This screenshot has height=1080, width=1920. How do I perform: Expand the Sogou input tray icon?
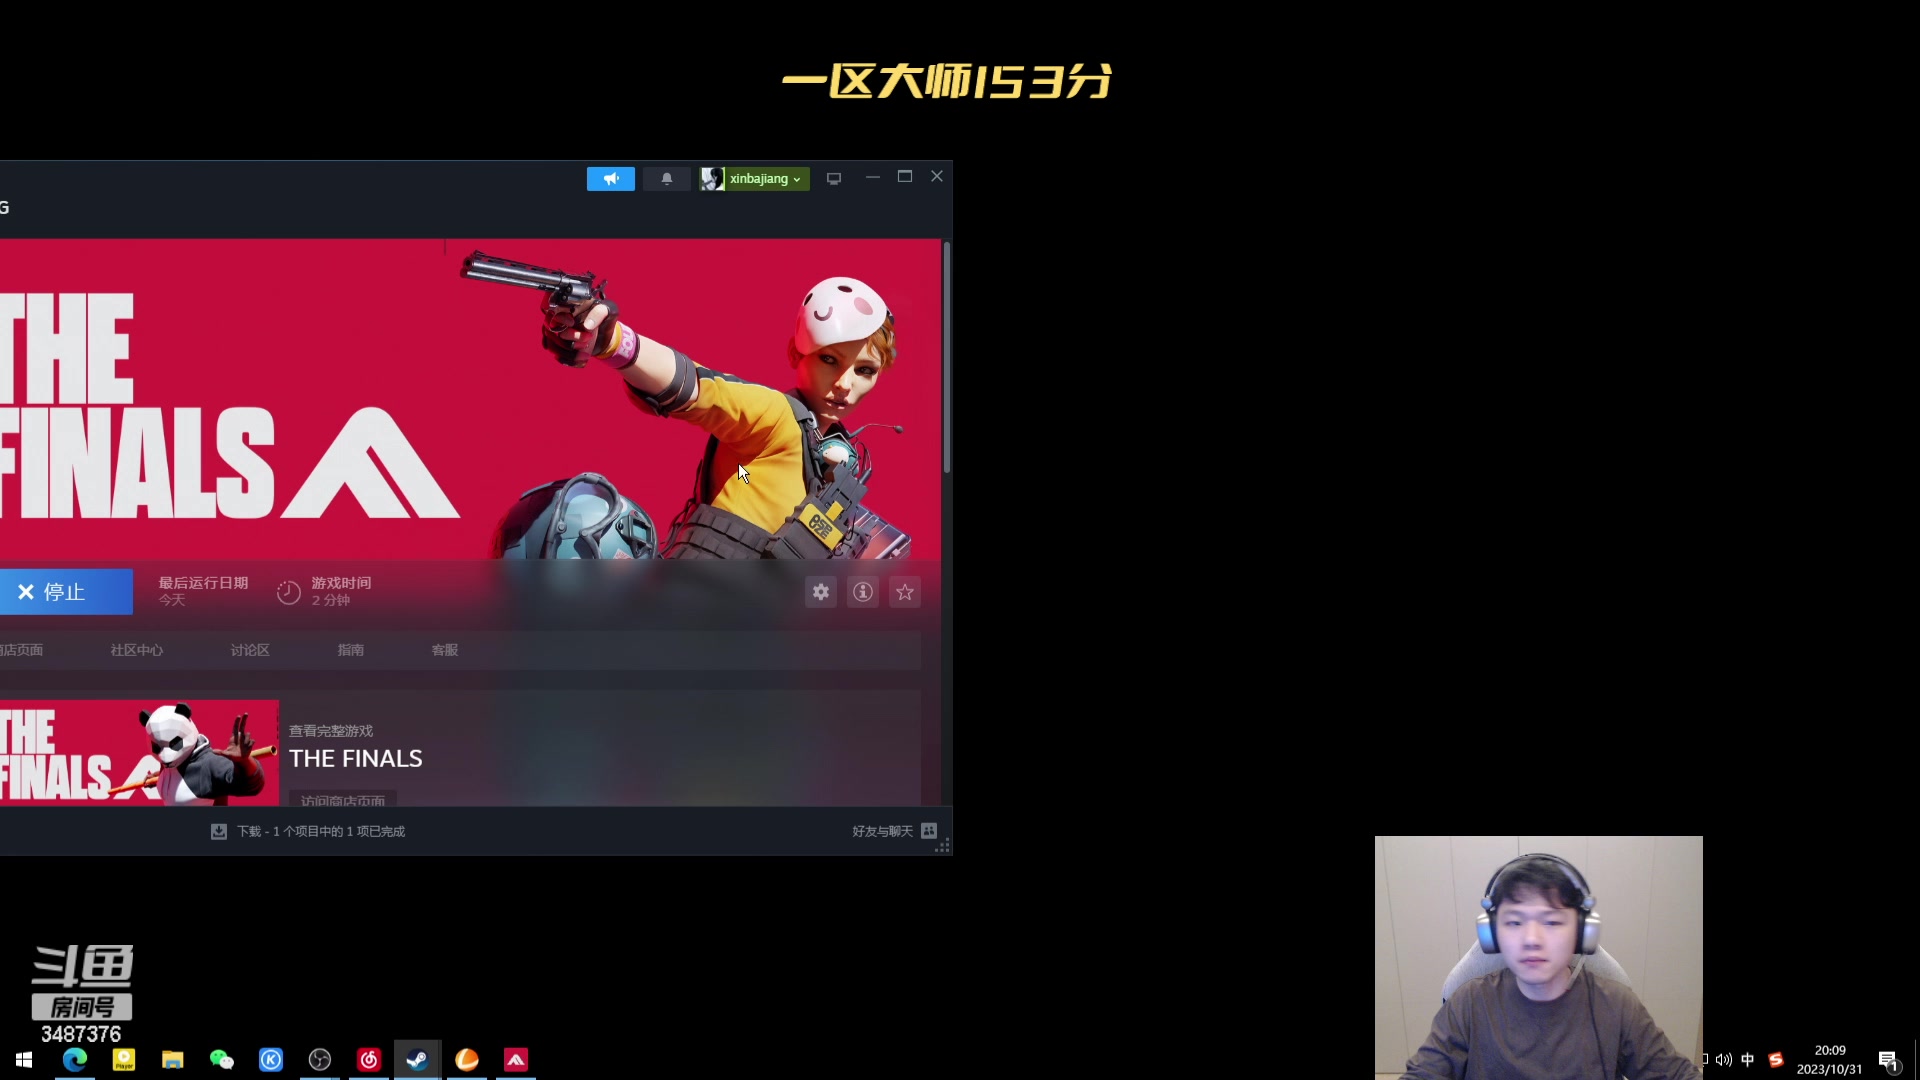(x=1776, y=1060)
